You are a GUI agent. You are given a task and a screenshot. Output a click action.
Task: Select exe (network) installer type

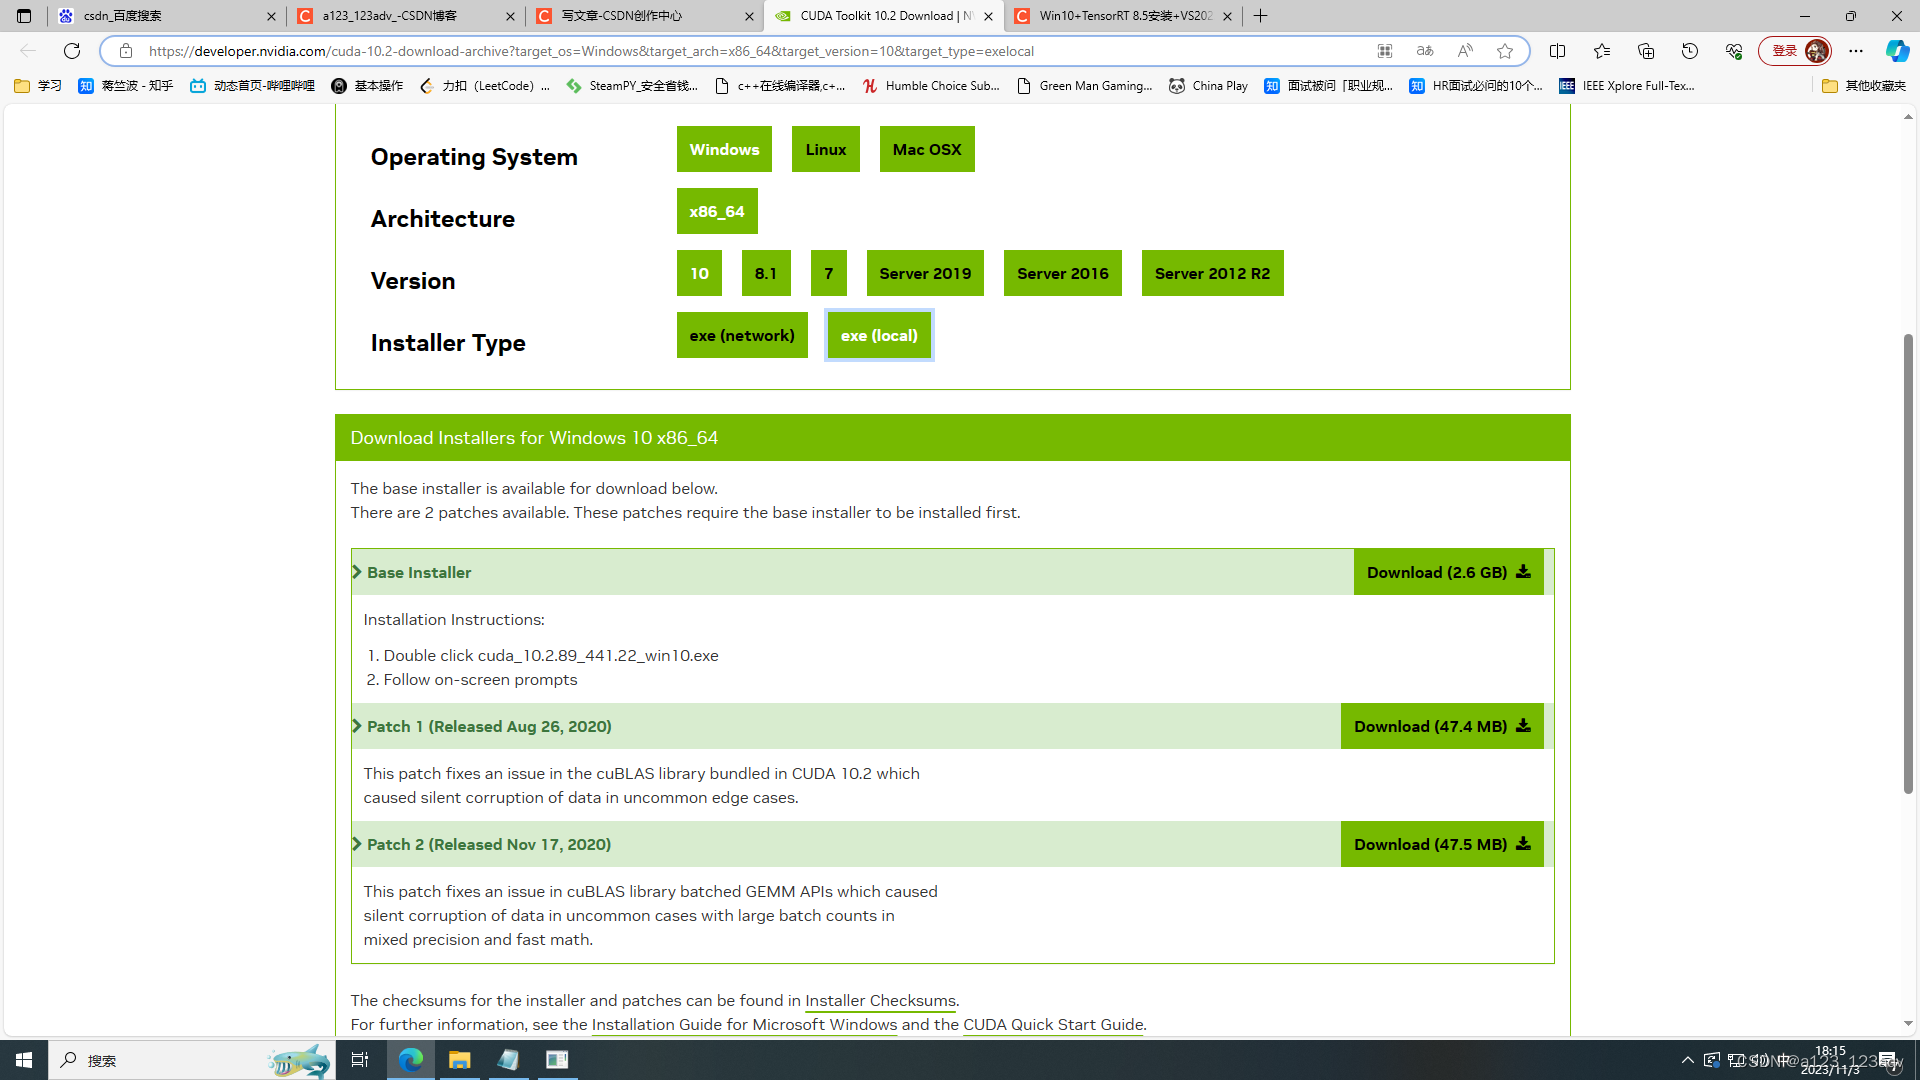click(x=741, y=335)
